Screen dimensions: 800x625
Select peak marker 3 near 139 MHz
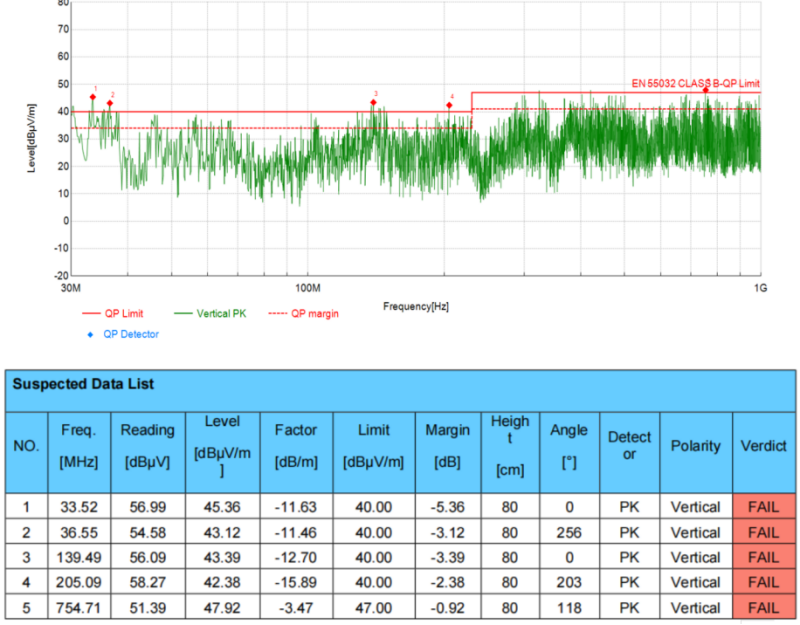coord(373,102)
